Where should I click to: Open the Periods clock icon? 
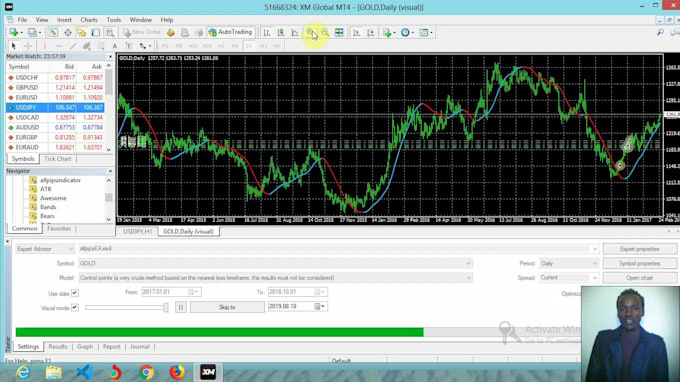pyautogui.click(x=406, y=33)
